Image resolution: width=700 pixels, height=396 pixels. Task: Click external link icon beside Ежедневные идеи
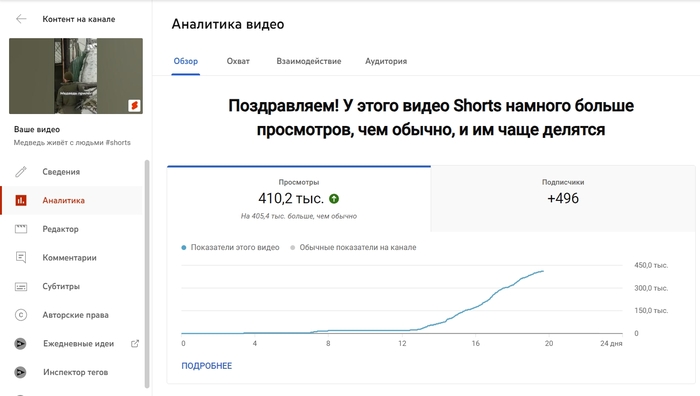[135, 343]
